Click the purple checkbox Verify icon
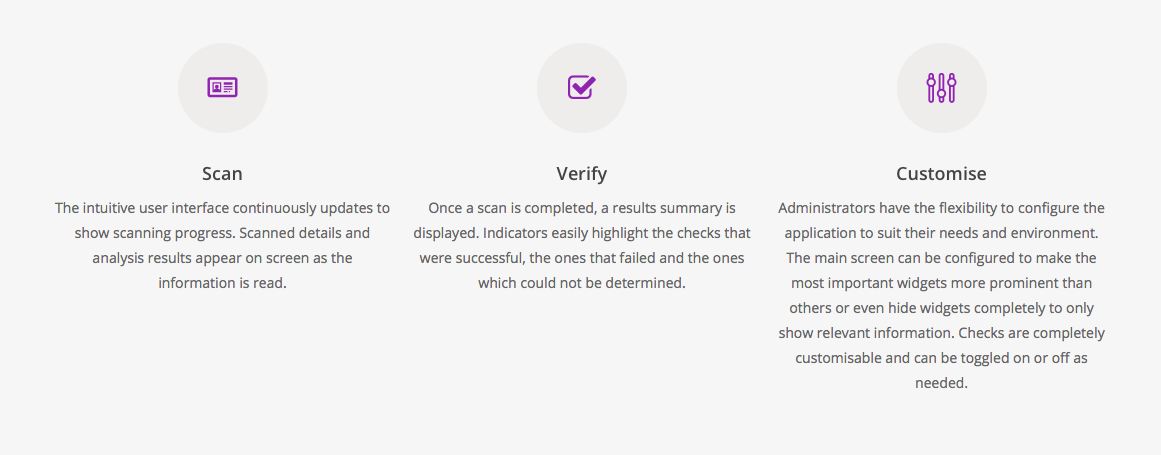The image size is (1161, 455). pyautogui.click(x=581, y=87)
